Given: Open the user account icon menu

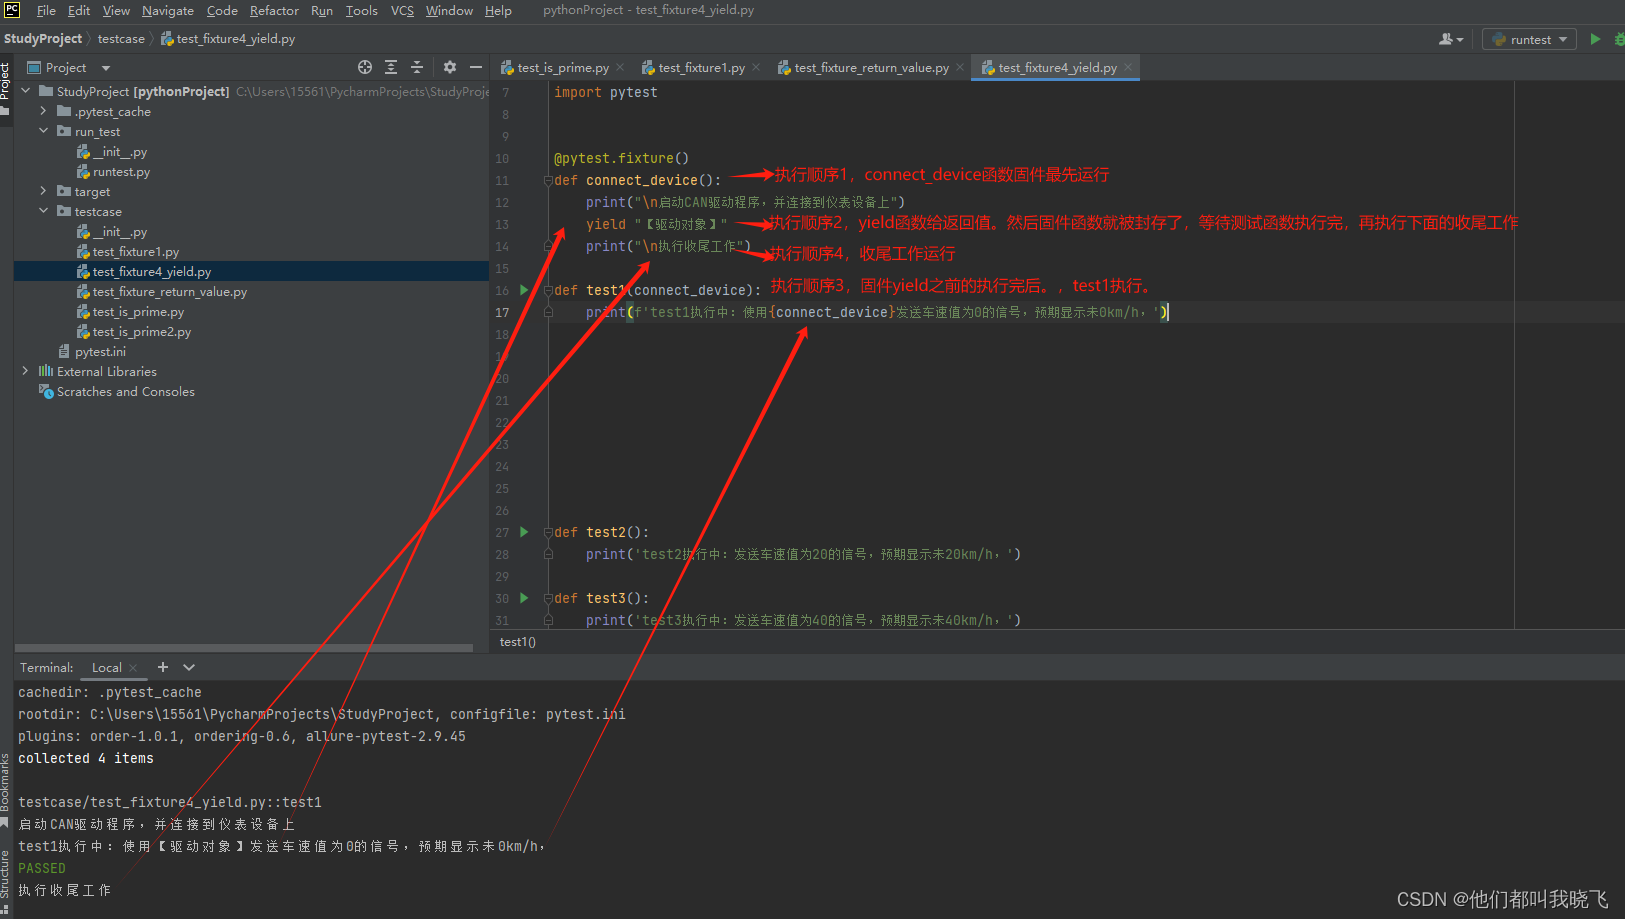Looking at the screenshot, I should click(1451, 39).
